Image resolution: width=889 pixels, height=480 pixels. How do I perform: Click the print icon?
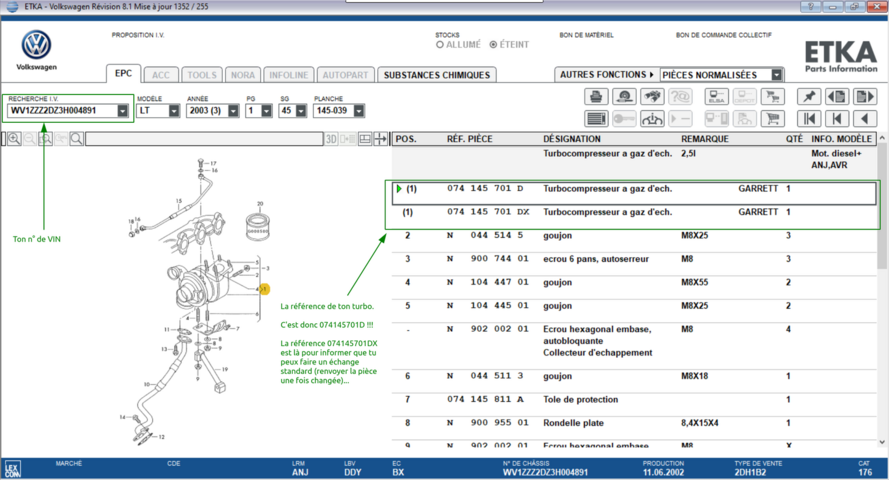tap(596, 97)
